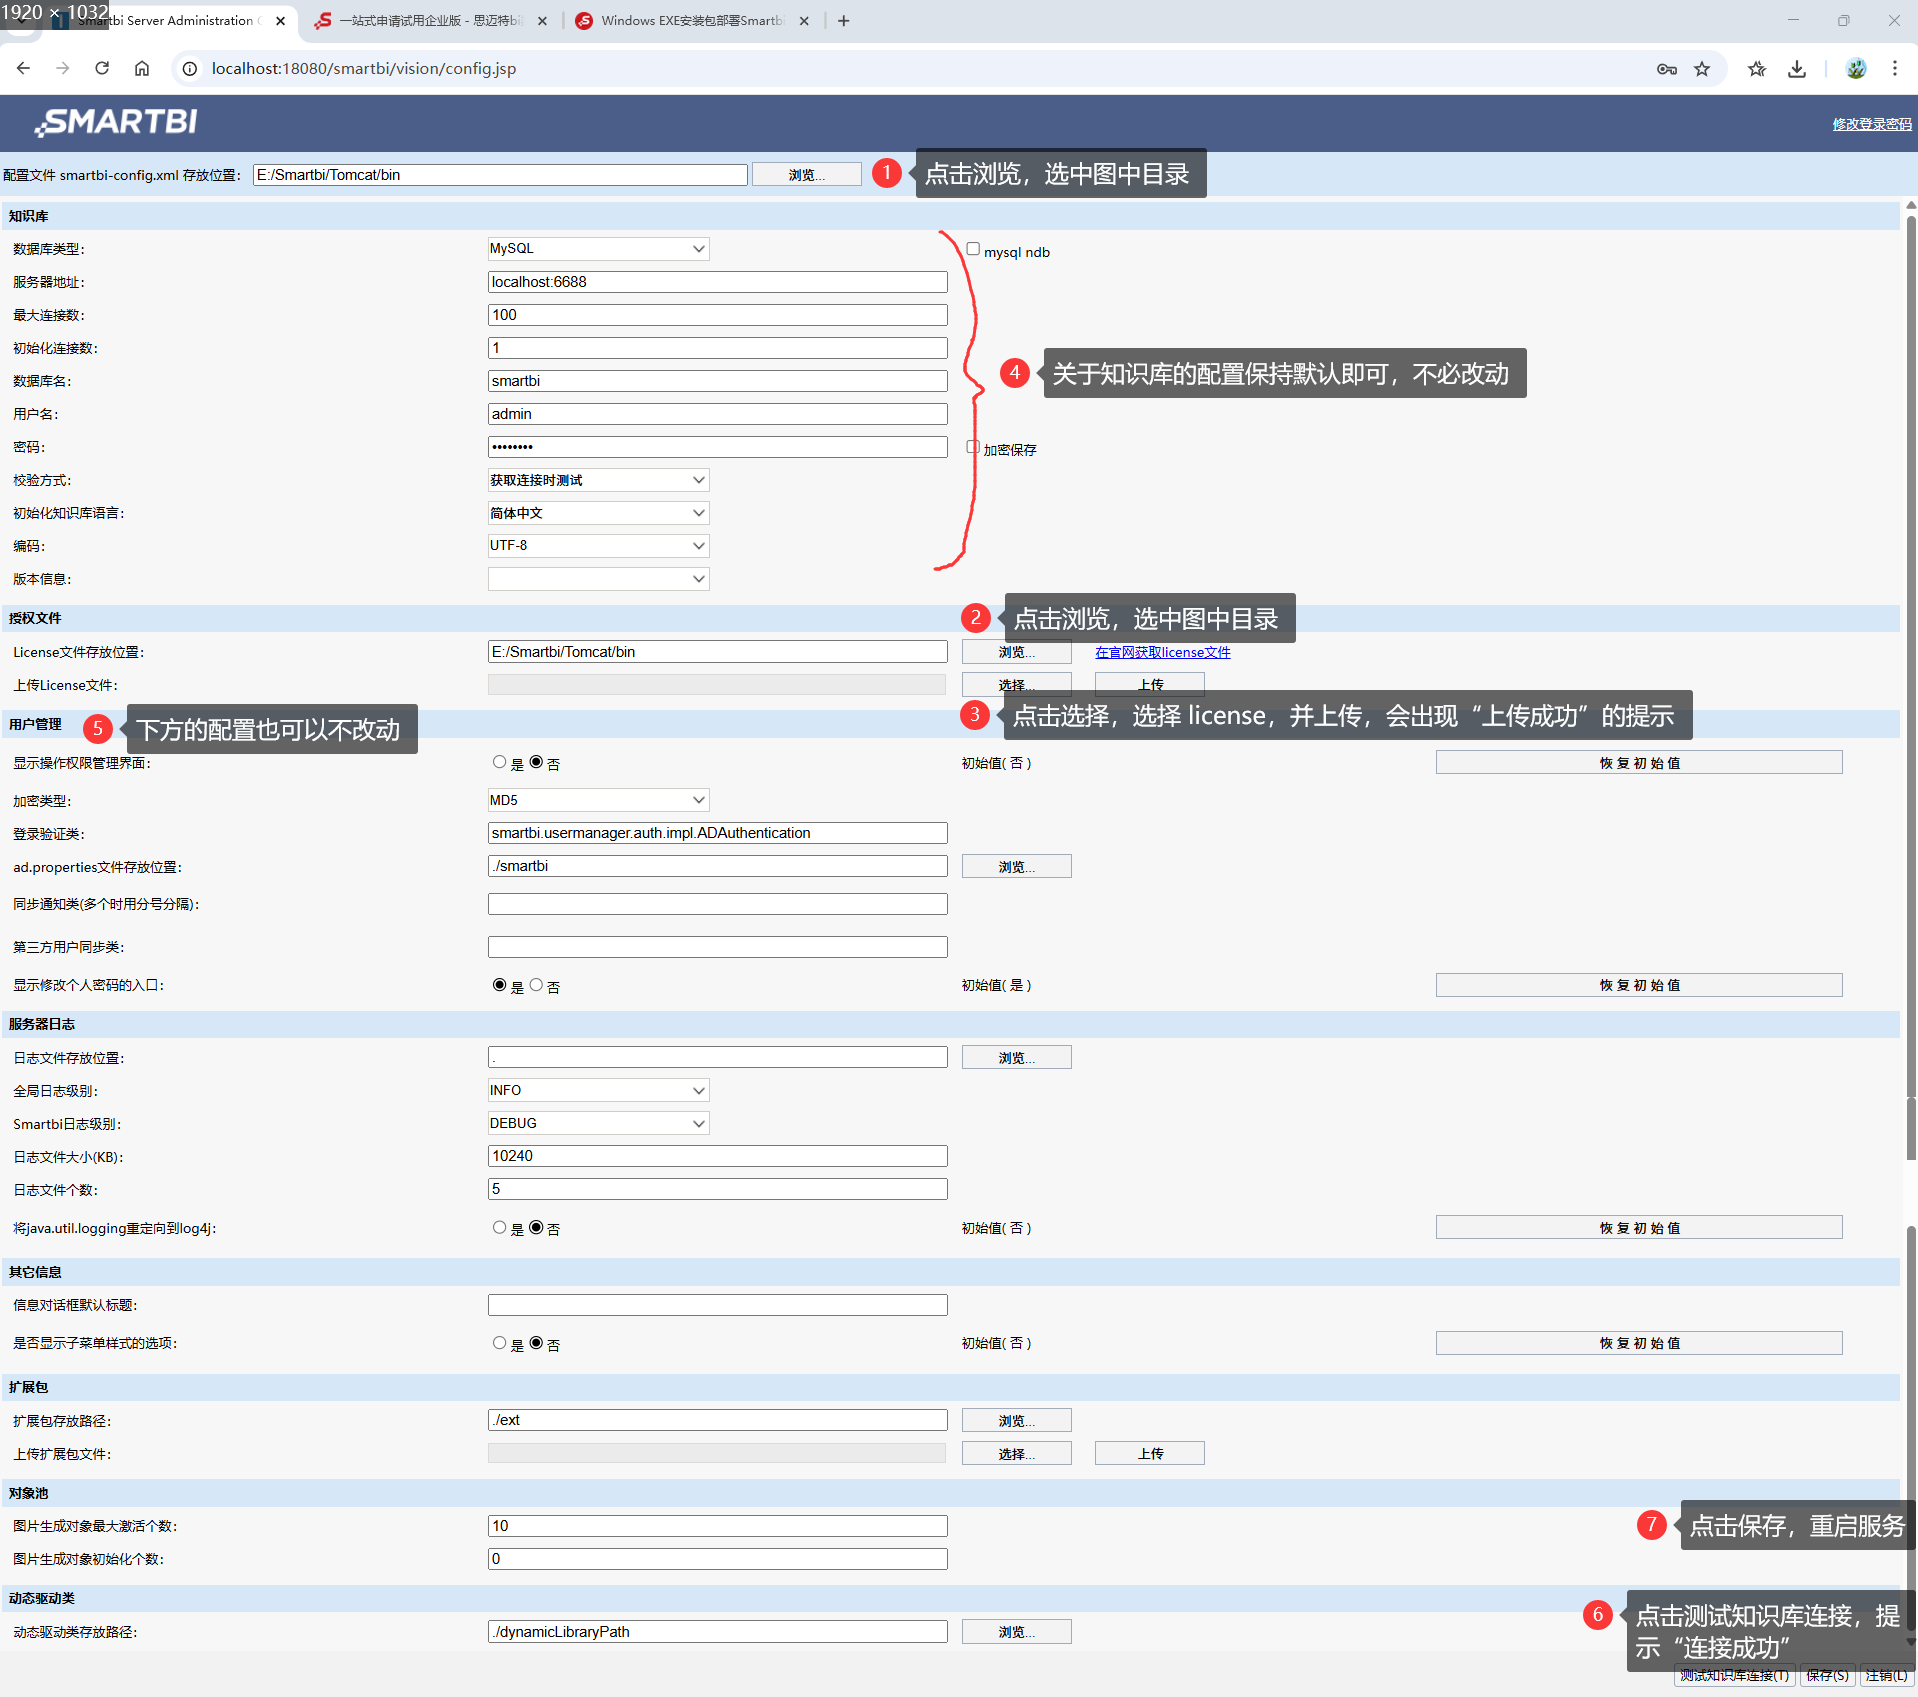Click 选择 to choose a License file
Image resolution: width=1918 pixels, height=1697 pixels.
1016,684
